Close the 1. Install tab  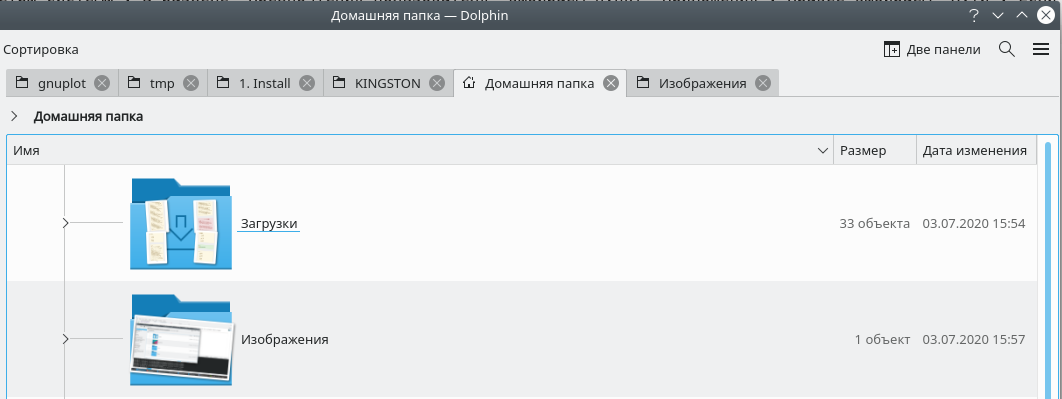tap(307, 83)
